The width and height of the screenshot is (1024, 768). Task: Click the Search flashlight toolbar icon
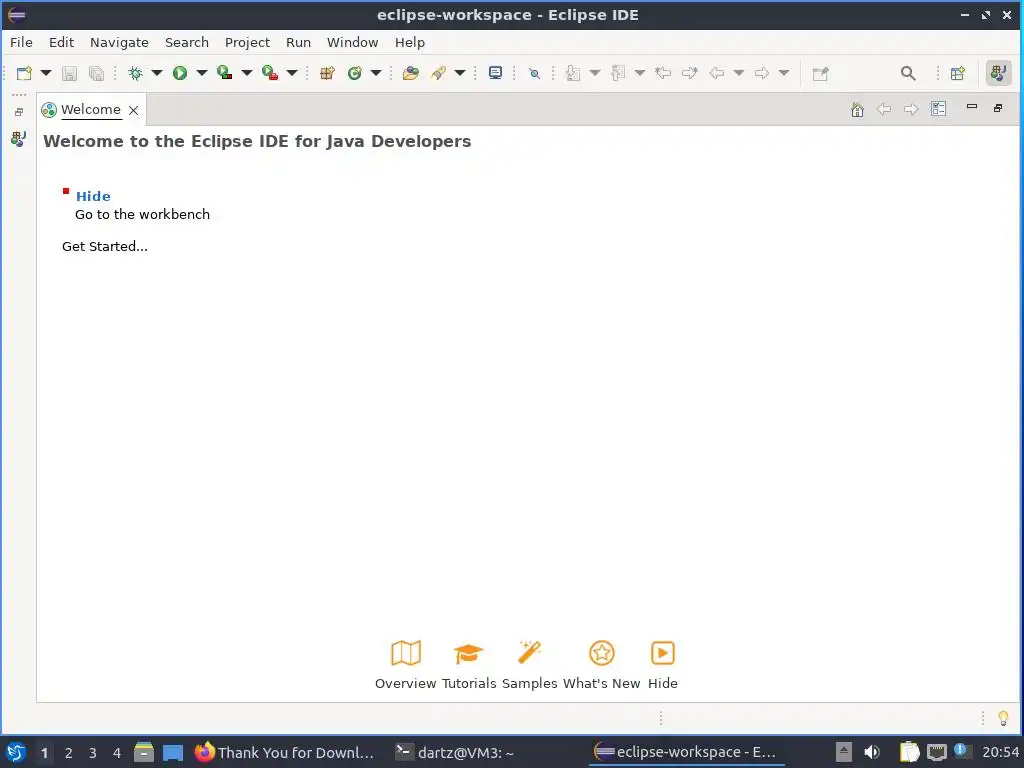click(x=438, y=73)
